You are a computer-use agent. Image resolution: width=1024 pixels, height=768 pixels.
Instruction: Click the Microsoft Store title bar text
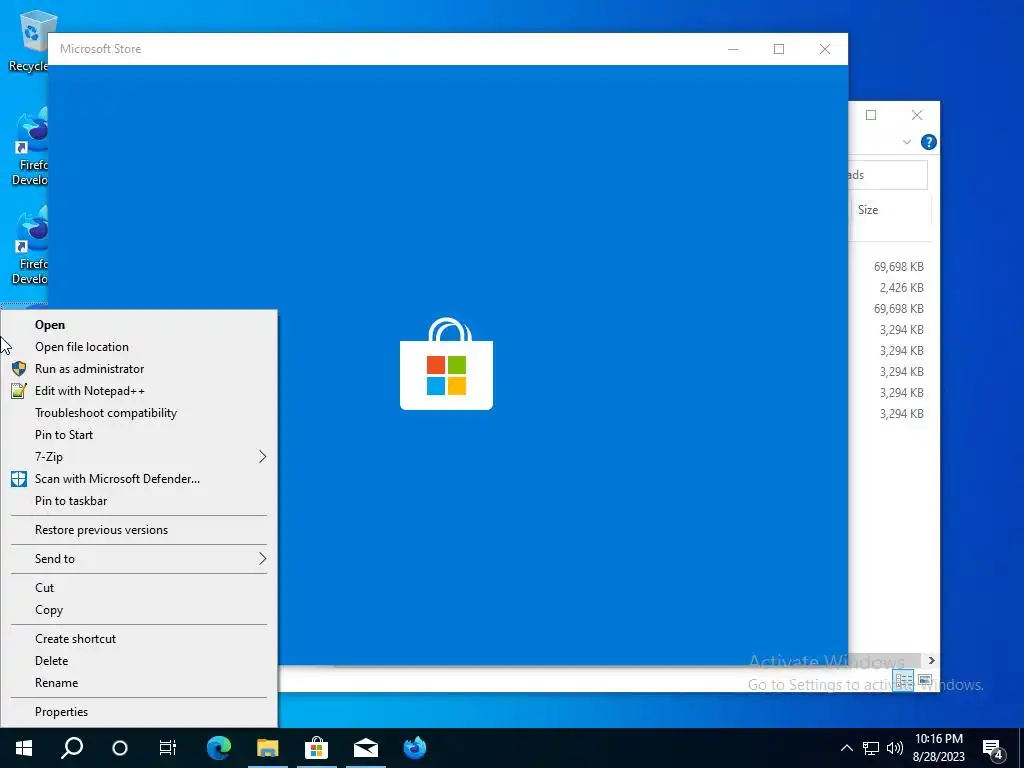pyautogui.click(x=101, y=49)
